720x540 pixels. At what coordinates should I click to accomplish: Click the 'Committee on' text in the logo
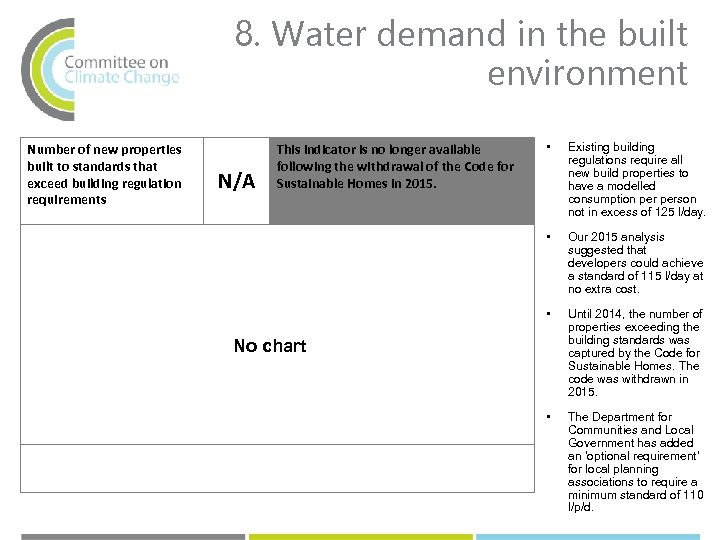click(x=116, y=62)
